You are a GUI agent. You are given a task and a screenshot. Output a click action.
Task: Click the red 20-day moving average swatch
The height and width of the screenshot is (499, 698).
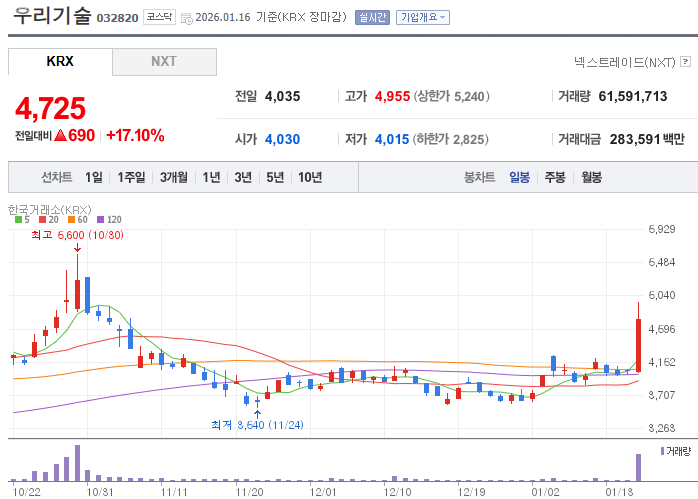point(42,219)
